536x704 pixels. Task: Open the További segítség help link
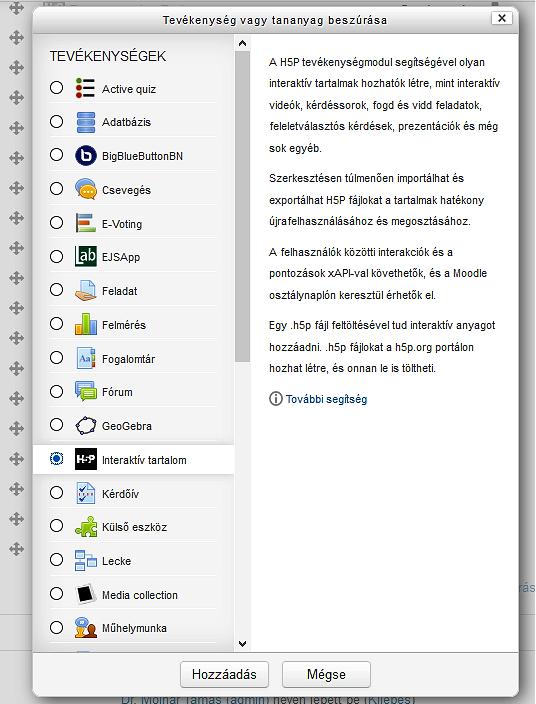(x=326, y=399)
